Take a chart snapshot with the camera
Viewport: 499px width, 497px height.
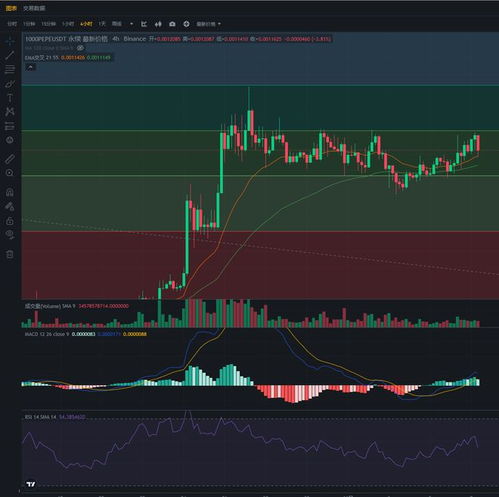(x=172, y=24)
